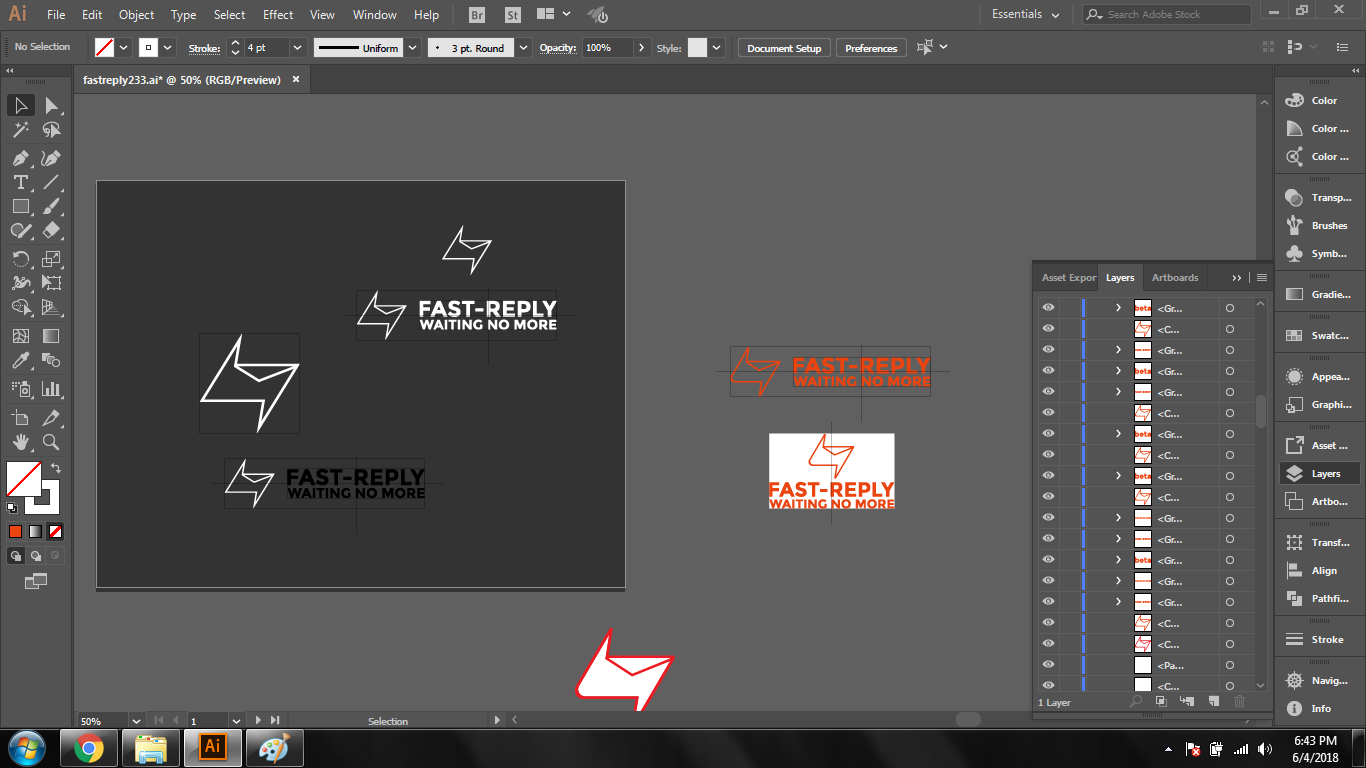Open the 3 pt. Round brush dropdown
This screenshot has width=1366, height=768.
click(524, 48)
